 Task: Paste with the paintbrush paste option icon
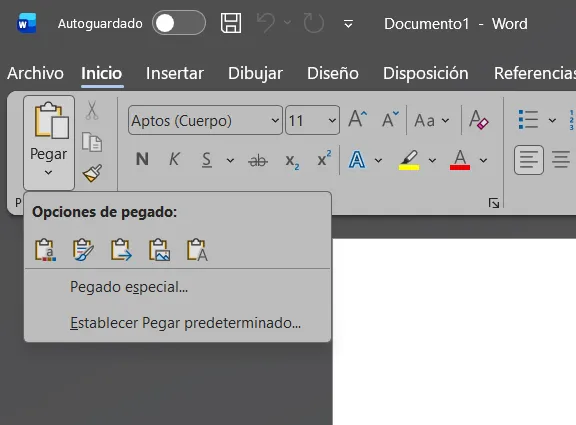pos(83,250)
